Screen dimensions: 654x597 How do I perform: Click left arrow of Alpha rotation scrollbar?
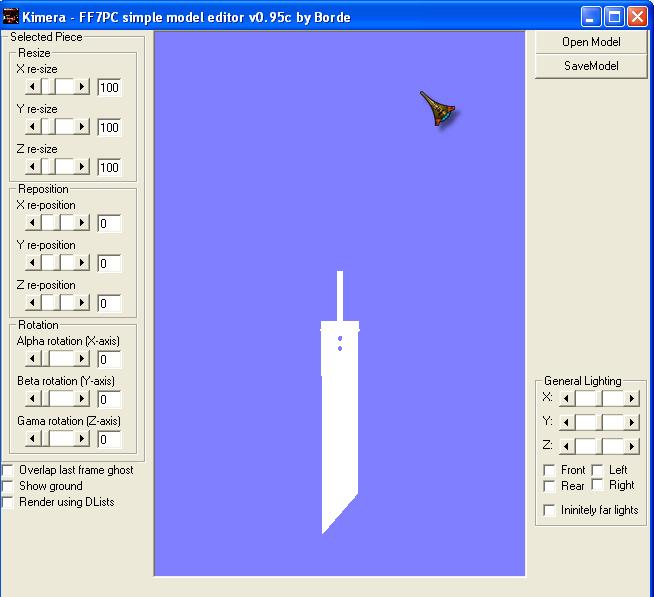tap(33, 358)
